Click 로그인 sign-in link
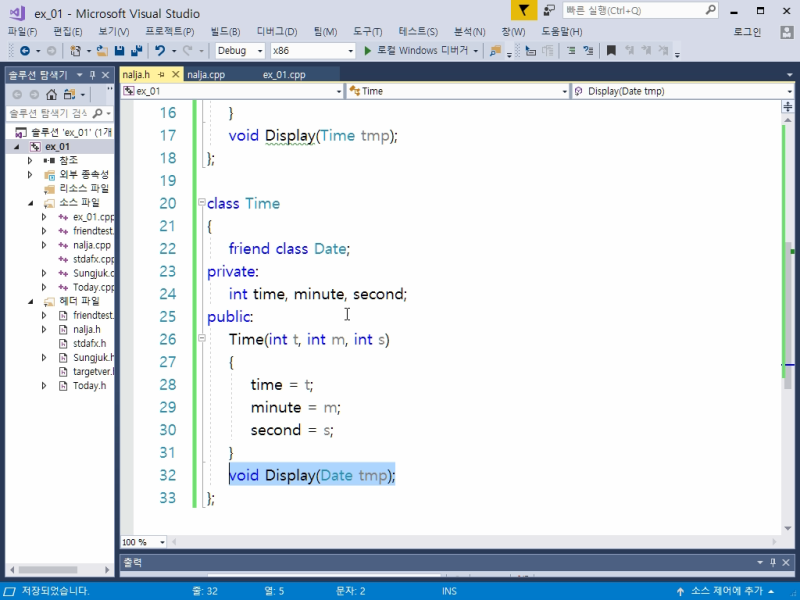Image resolution: width=800 pixels, height=600 pixels. pos(747,32)
